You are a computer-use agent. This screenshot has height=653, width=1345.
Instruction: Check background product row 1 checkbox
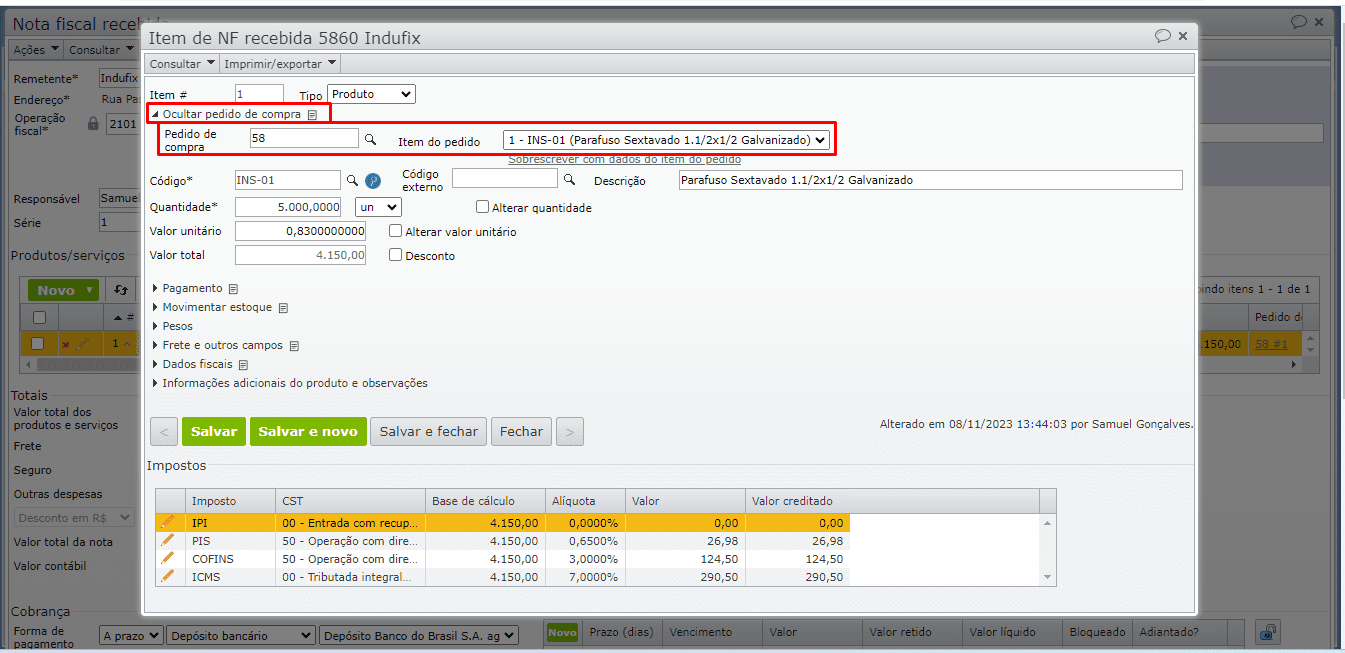(38, 343)
